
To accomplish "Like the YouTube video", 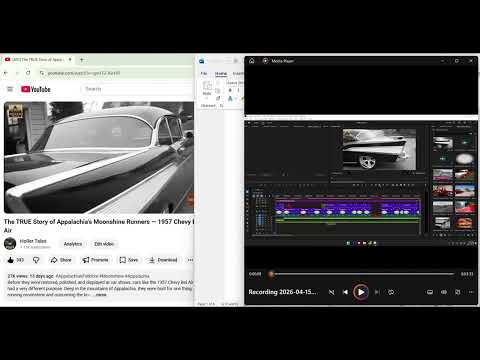I will point(15,260).
